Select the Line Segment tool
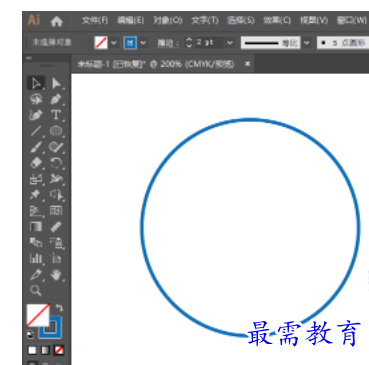The height and width of the screenshot is (365, 369). (x=36, y=131)
